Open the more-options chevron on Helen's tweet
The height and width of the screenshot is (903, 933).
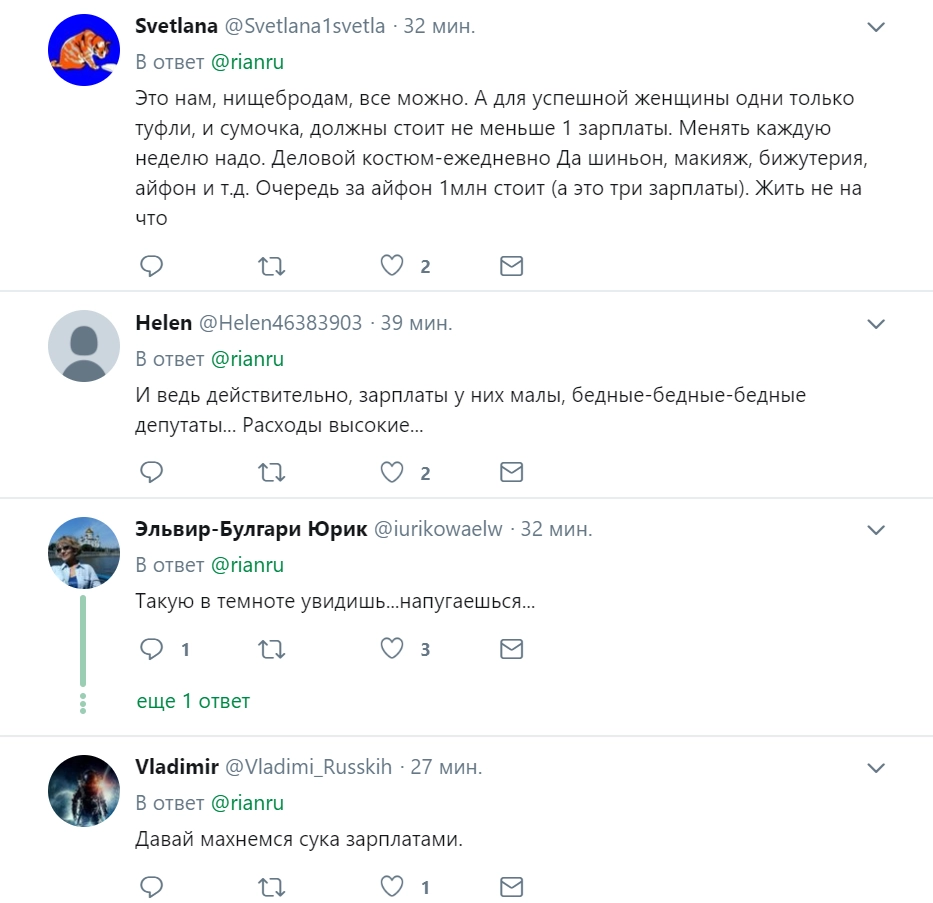876,323
